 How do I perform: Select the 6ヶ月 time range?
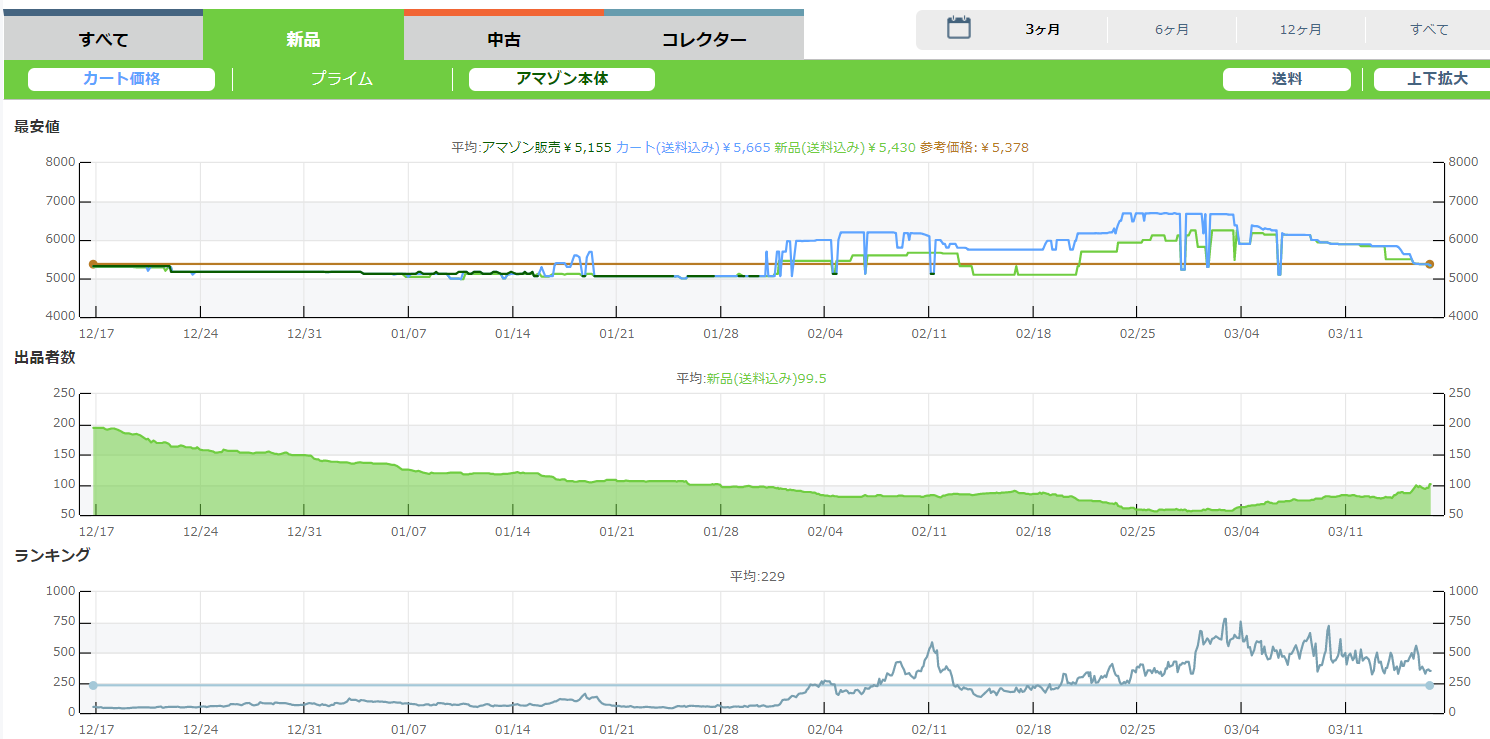pos(1171,29)
